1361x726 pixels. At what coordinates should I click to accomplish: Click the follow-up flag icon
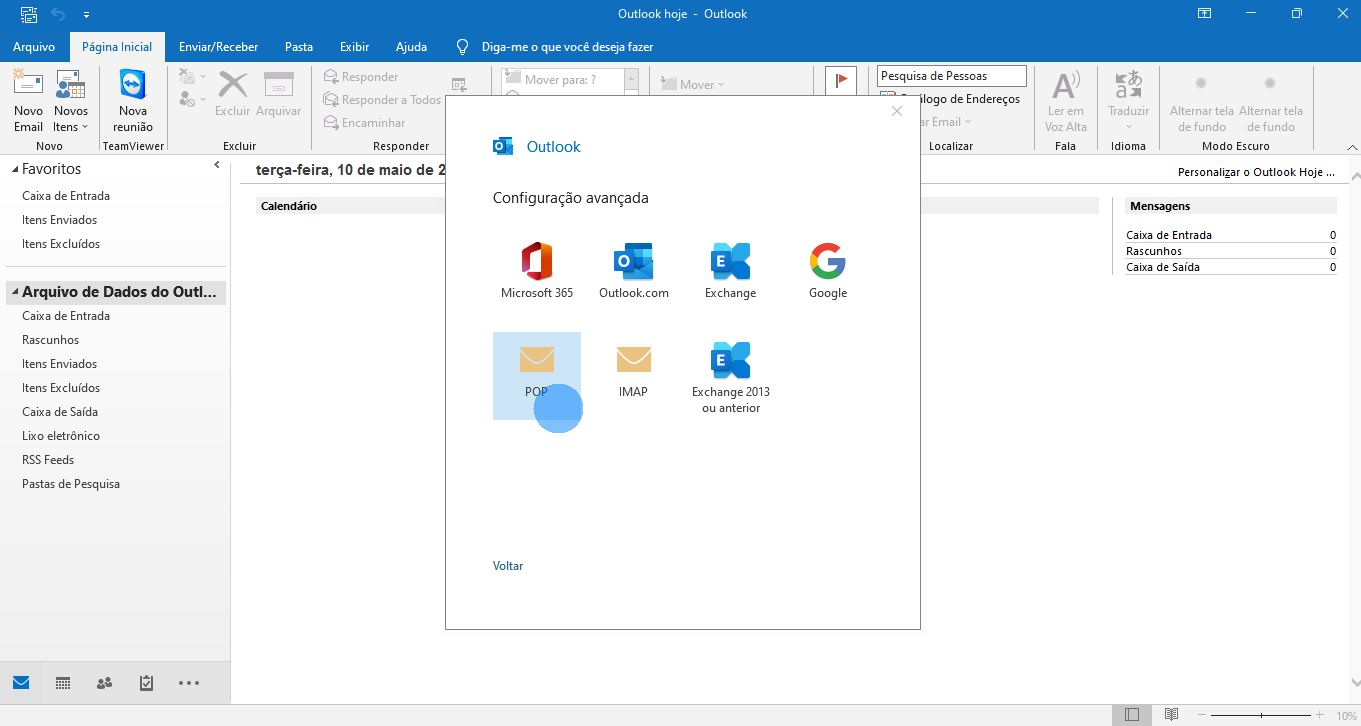(x=841, y=80)
